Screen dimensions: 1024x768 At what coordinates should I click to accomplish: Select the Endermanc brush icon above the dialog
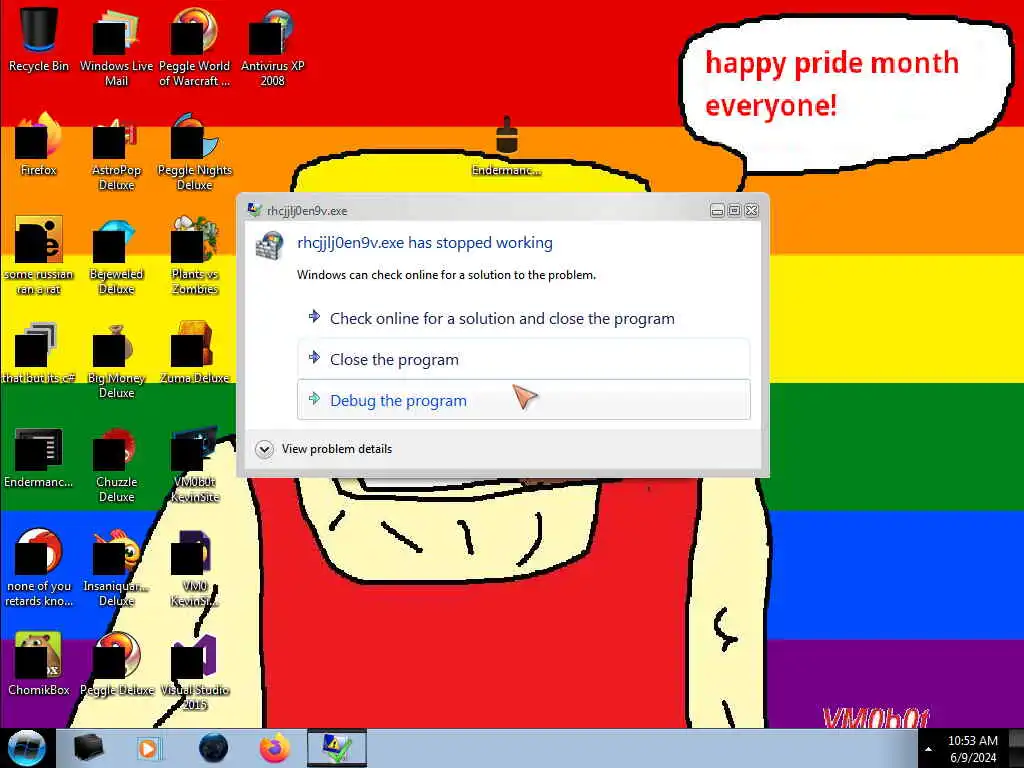pos(506,145)
